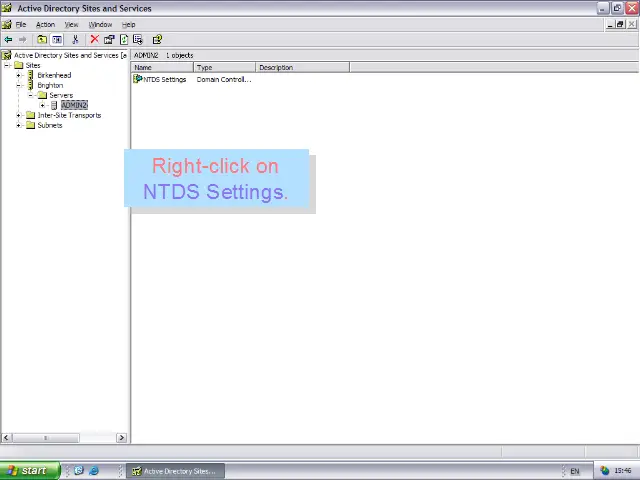Select the Birkenhead tree label
The width and height of the screenshot is (640, 480).
click(54, 75)
